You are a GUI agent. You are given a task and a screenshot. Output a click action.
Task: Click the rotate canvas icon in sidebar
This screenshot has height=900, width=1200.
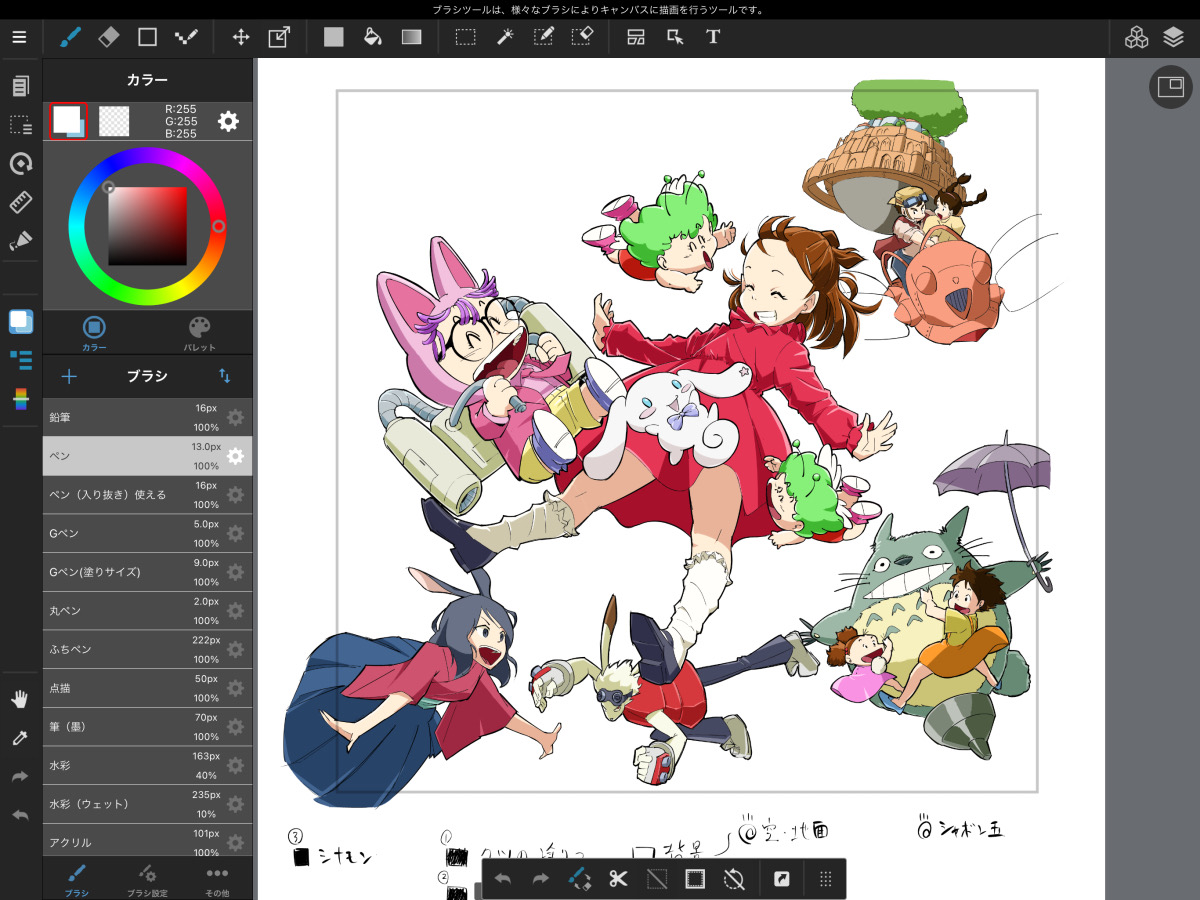20,163
